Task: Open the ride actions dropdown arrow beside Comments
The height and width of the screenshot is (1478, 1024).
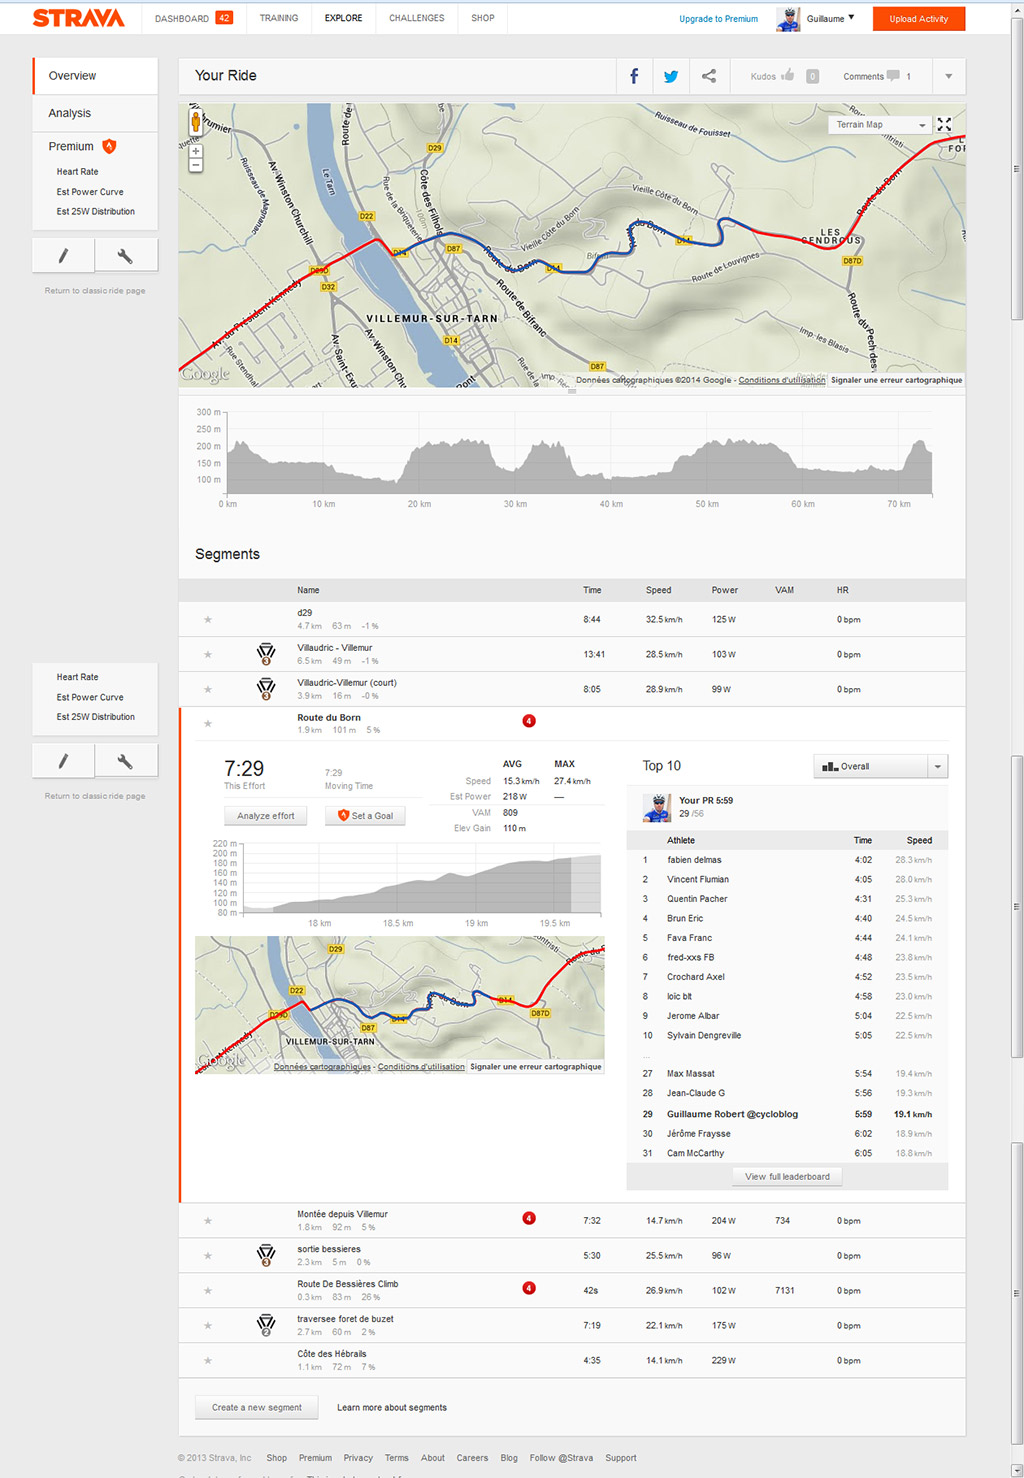Action: [x=948, y=76]
